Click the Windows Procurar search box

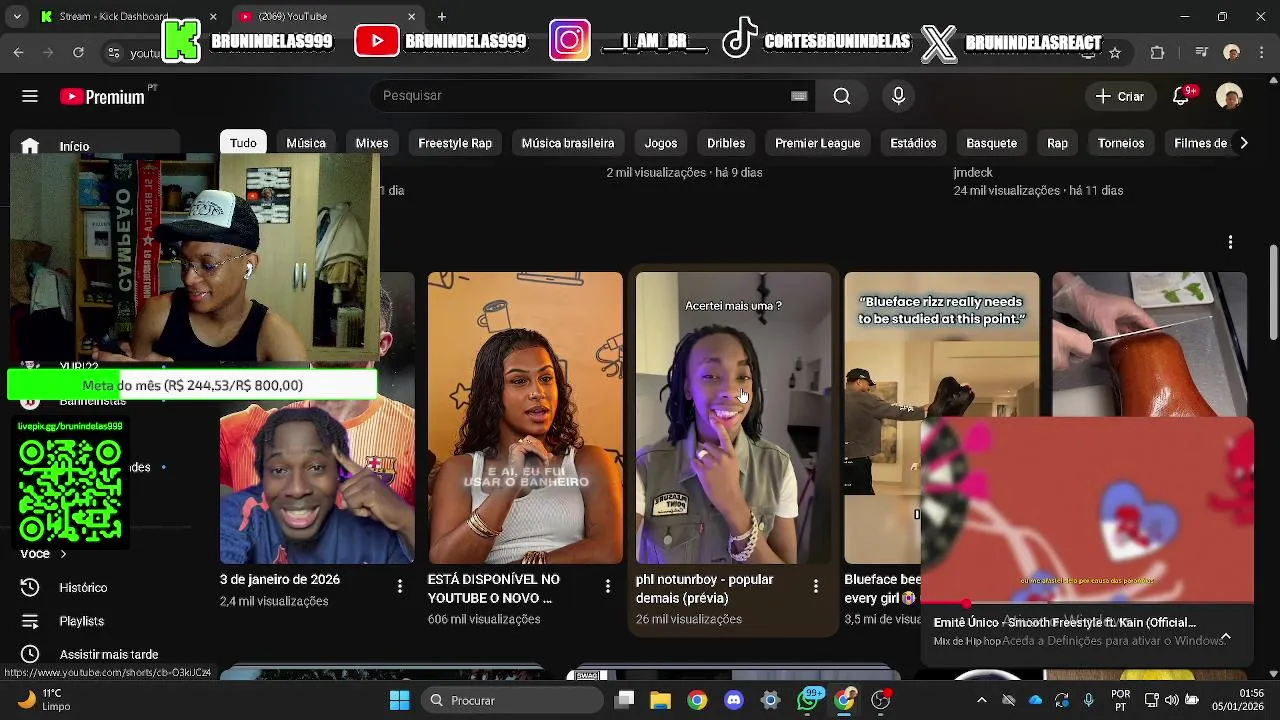click(513, 700)
